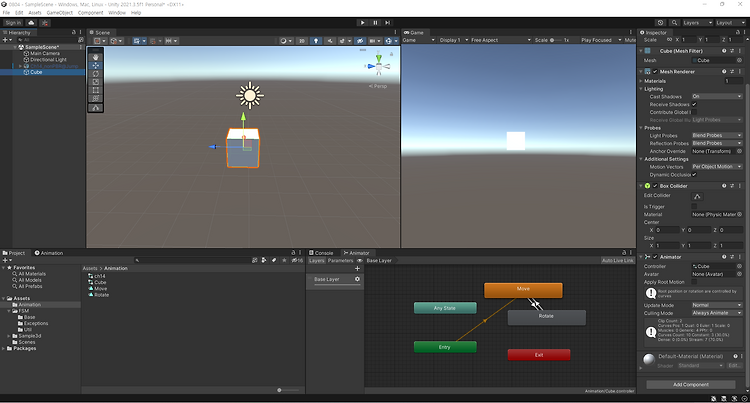This screenshot has height=403, width=750.
Task: Open Update Mode dropdown
Action: click(717, 305)
